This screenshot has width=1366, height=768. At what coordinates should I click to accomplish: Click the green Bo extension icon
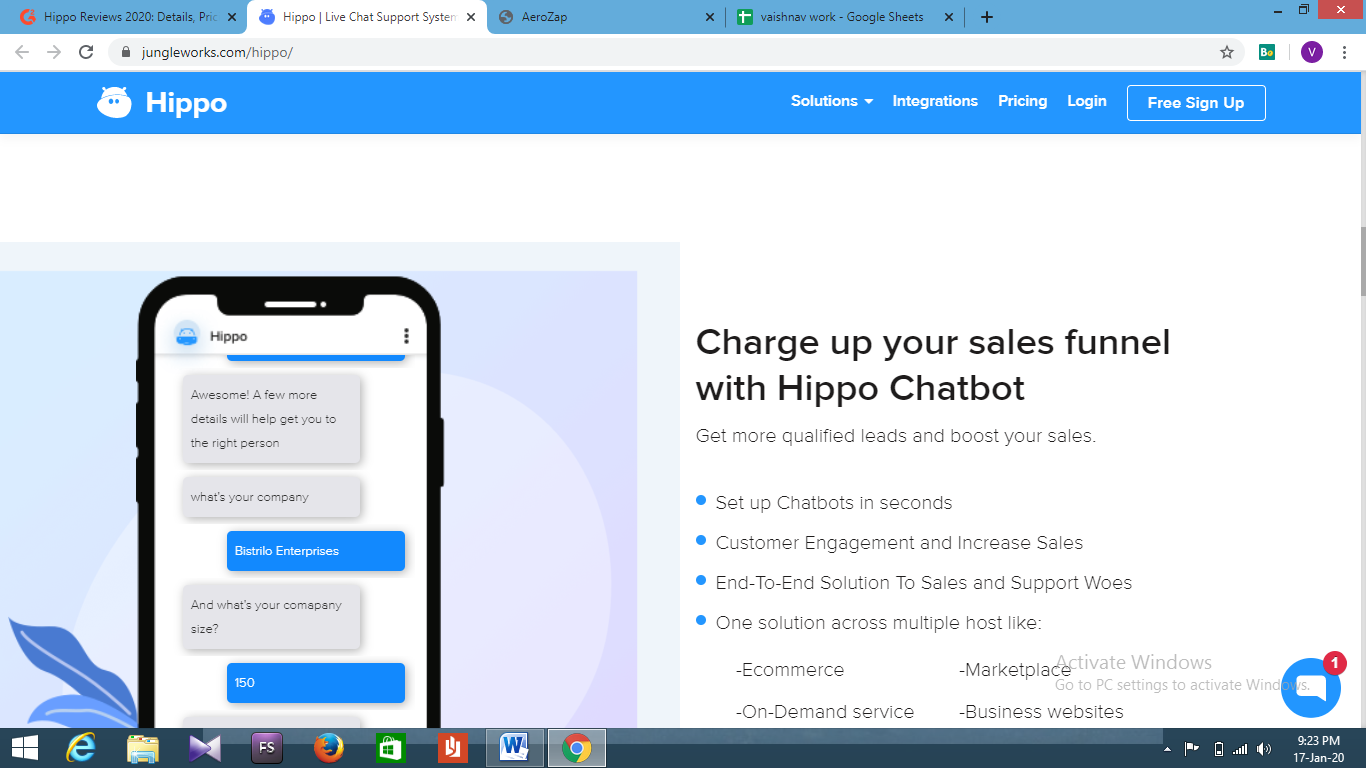pyautogui.click(x=1267, y=52)
